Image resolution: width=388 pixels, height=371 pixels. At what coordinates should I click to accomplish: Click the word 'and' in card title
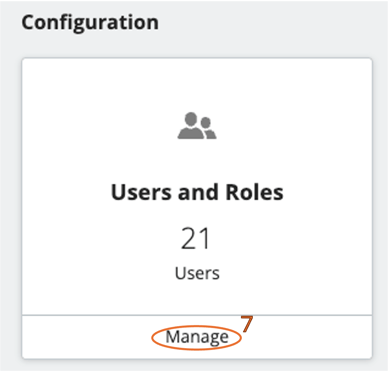click(198, 193)
